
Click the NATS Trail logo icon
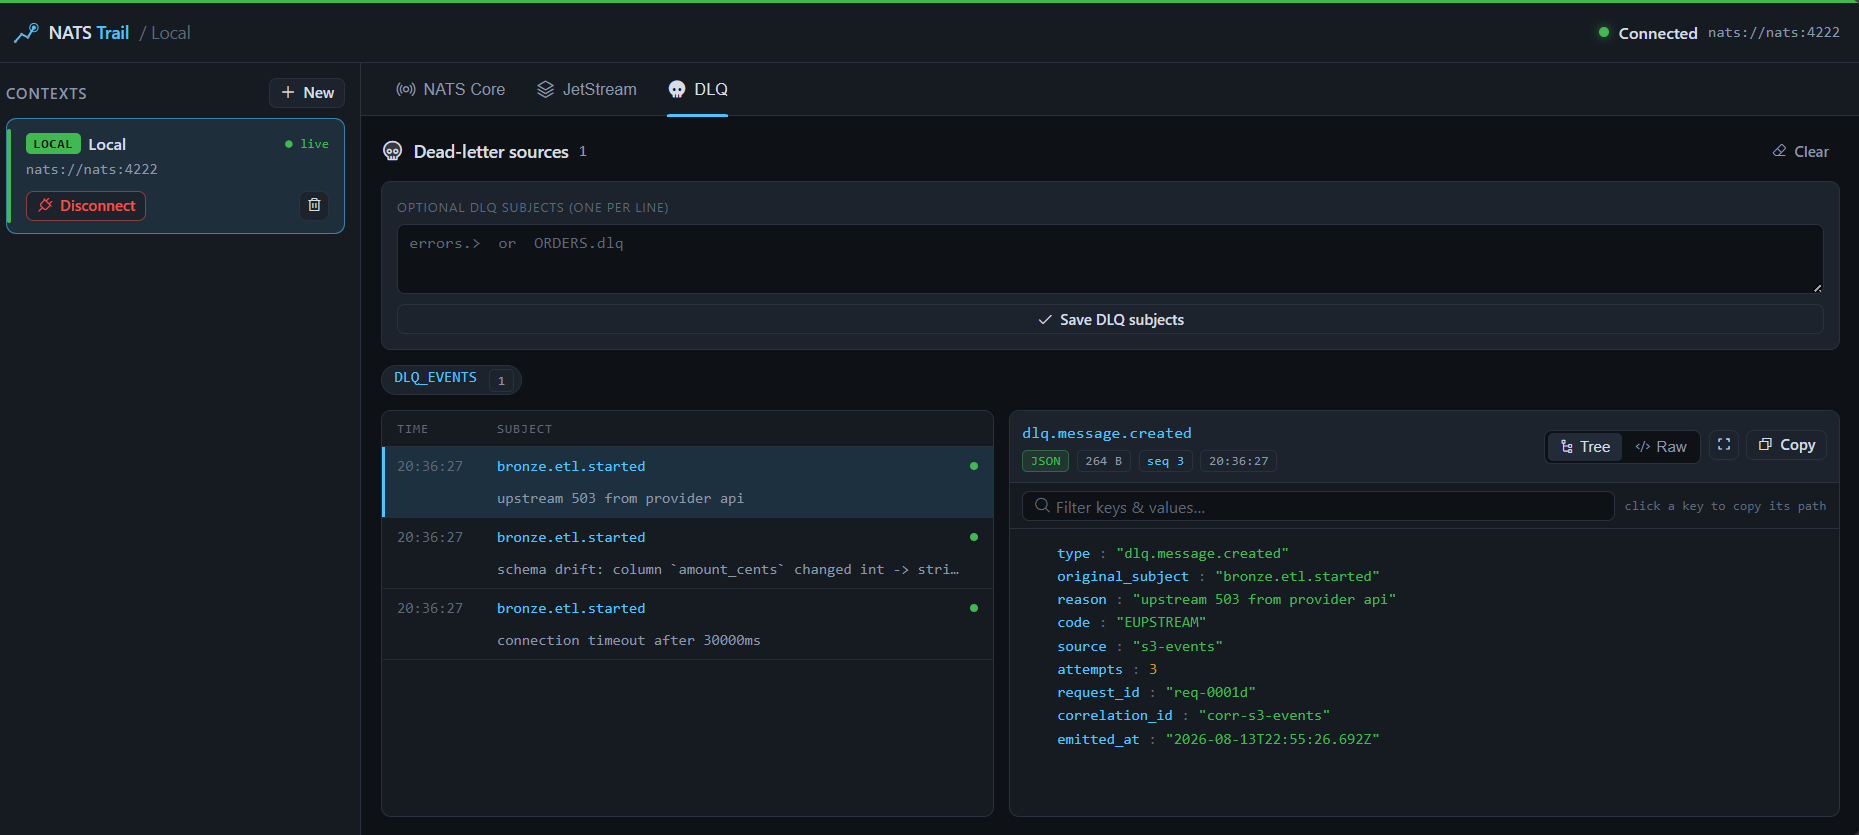(26, 33)
